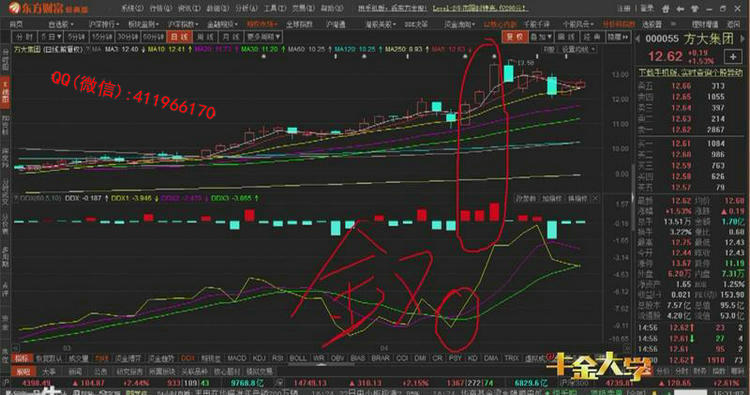Open the 更多周期 dropdown
The width and height of the screenshot is (750, 395).
pyautogui.click(x=263, y=37)
